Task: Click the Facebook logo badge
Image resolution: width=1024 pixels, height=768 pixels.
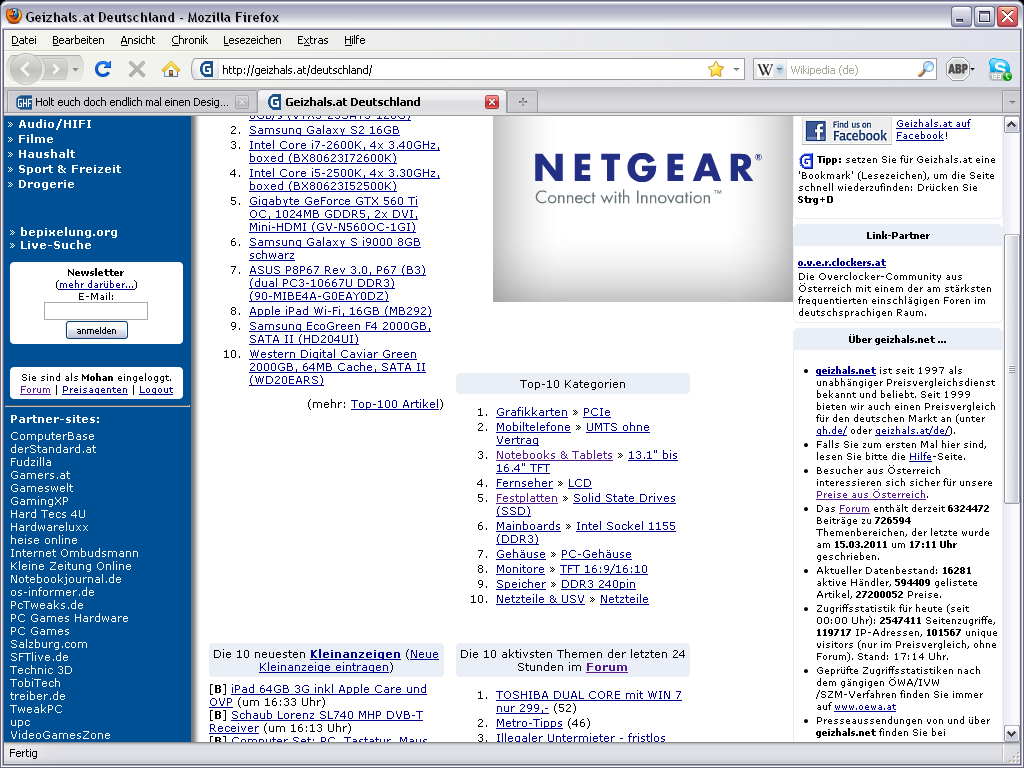Action: pos(846,131)
